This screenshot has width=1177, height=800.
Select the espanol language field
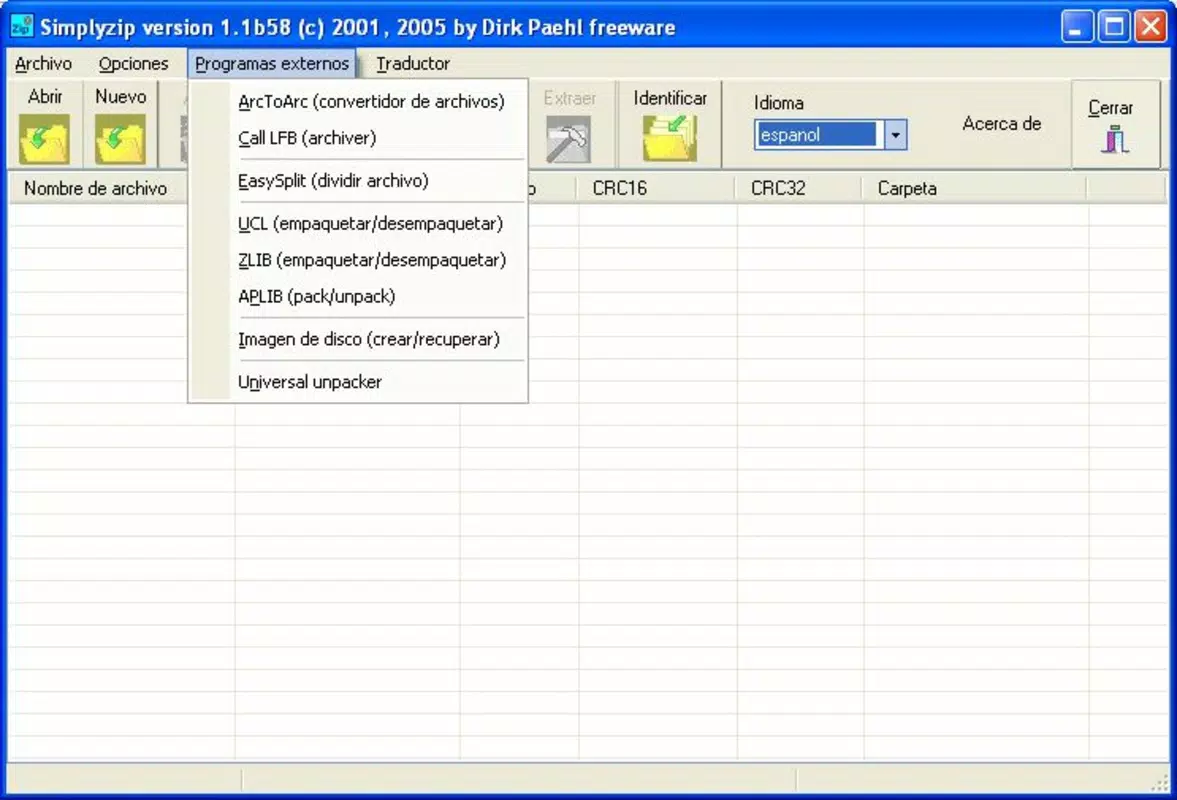[817, 135]
